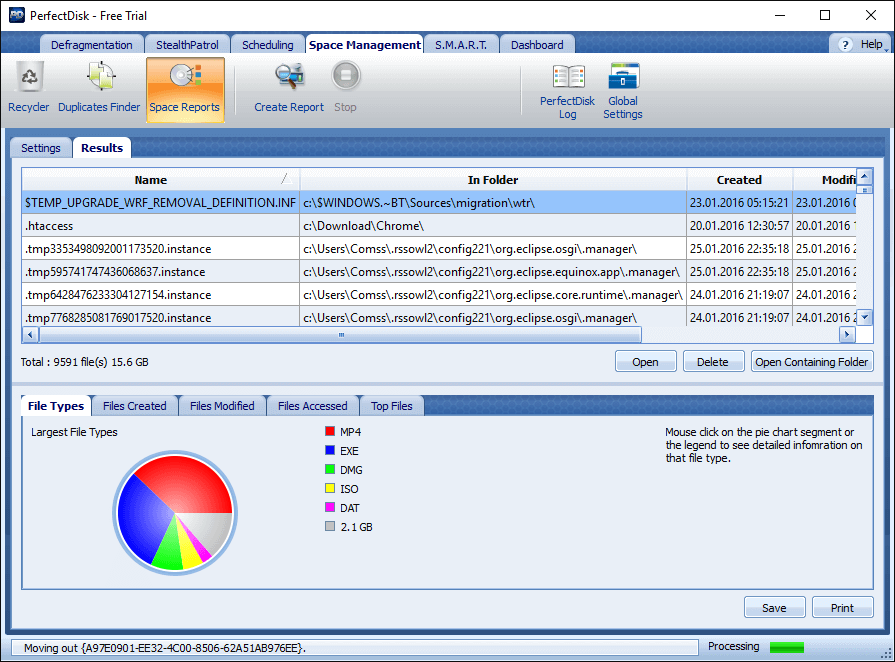Viewport: 895px width, 662px height.
Task: Click the green Processing progress indicator
Action: (787, 647)
